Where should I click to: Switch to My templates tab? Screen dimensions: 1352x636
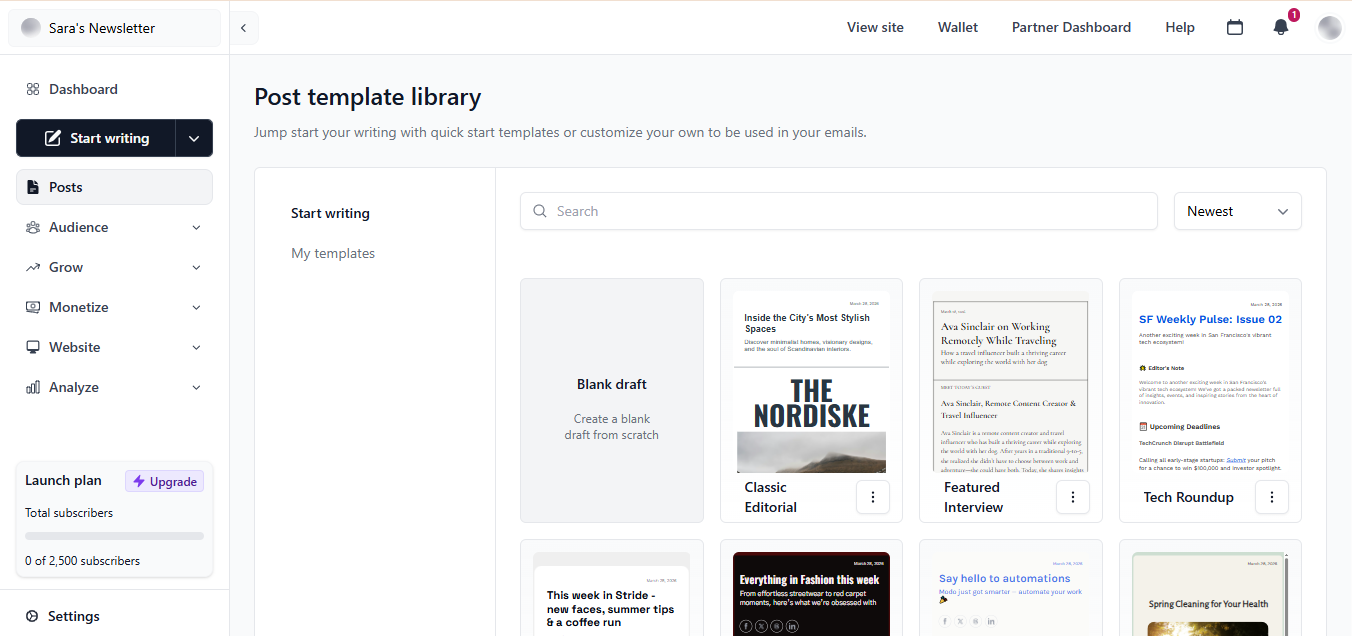point(333,253)
